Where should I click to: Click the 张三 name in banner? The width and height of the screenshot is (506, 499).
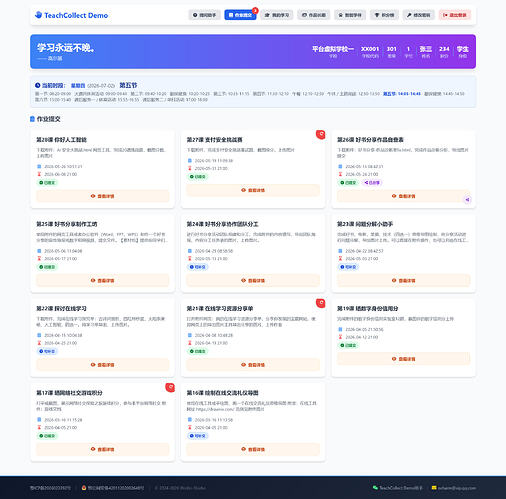click(x=426, y=49)
